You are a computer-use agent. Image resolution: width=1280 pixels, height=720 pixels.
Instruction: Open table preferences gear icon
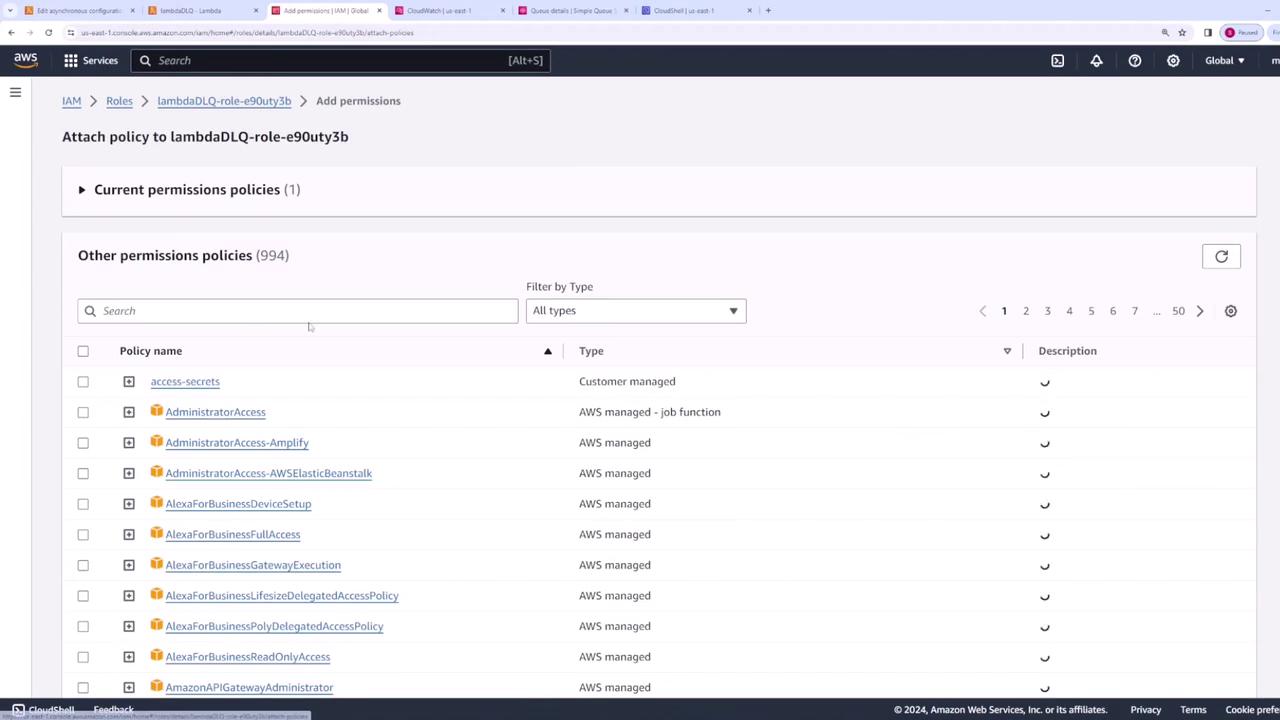tap(1231, 311)
